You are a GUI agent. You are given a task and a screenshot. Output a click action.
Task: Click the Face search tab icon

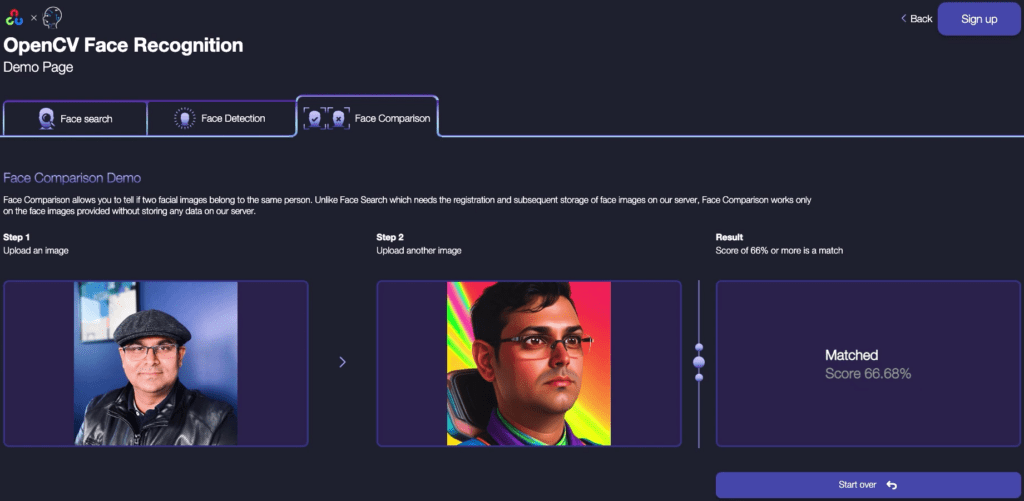pyautogui.click(x=46, y=119)
